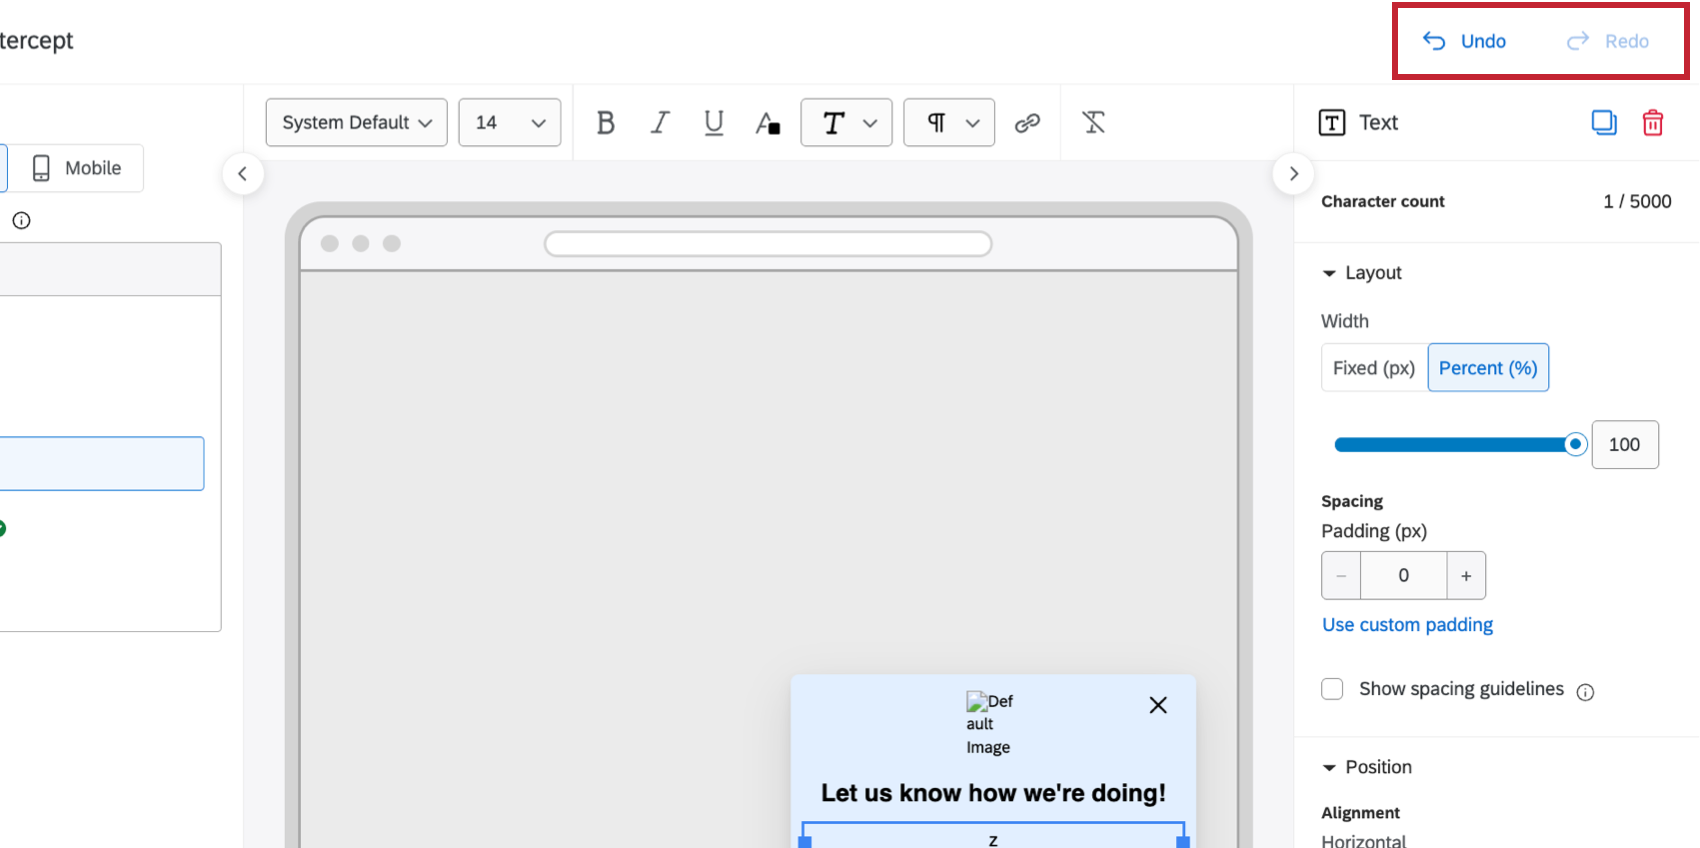Open the font size 14 dropdown
1700x848 pixels.
510,123
